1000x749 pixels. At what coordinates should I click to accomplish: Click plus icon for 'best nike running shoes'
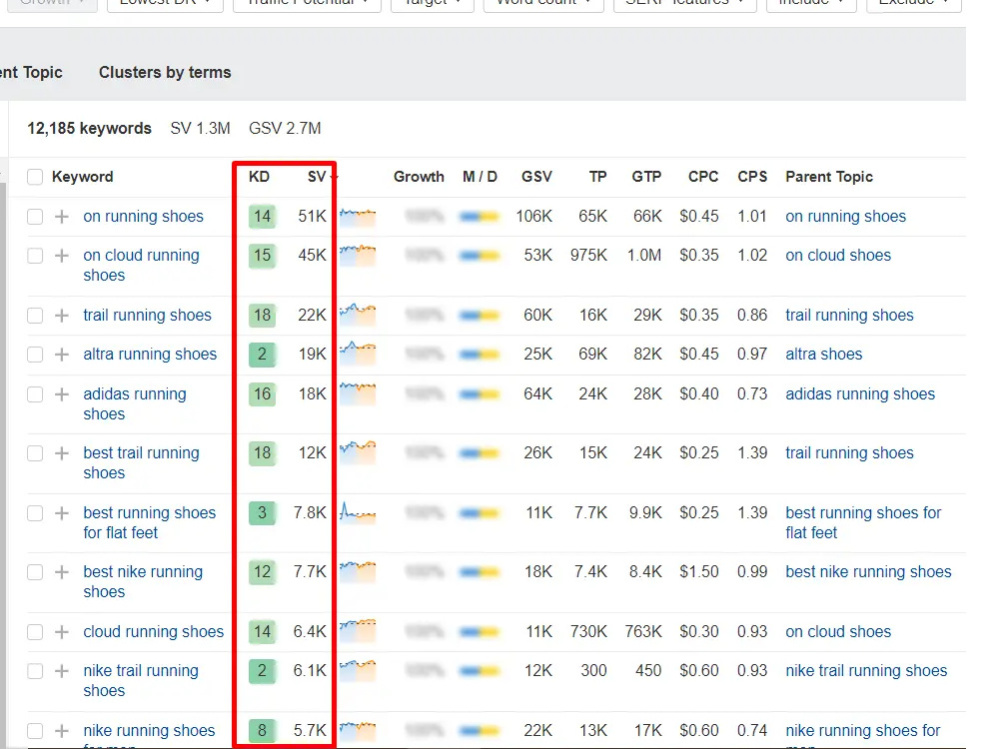pyautogui.click(x=61, y=572)
